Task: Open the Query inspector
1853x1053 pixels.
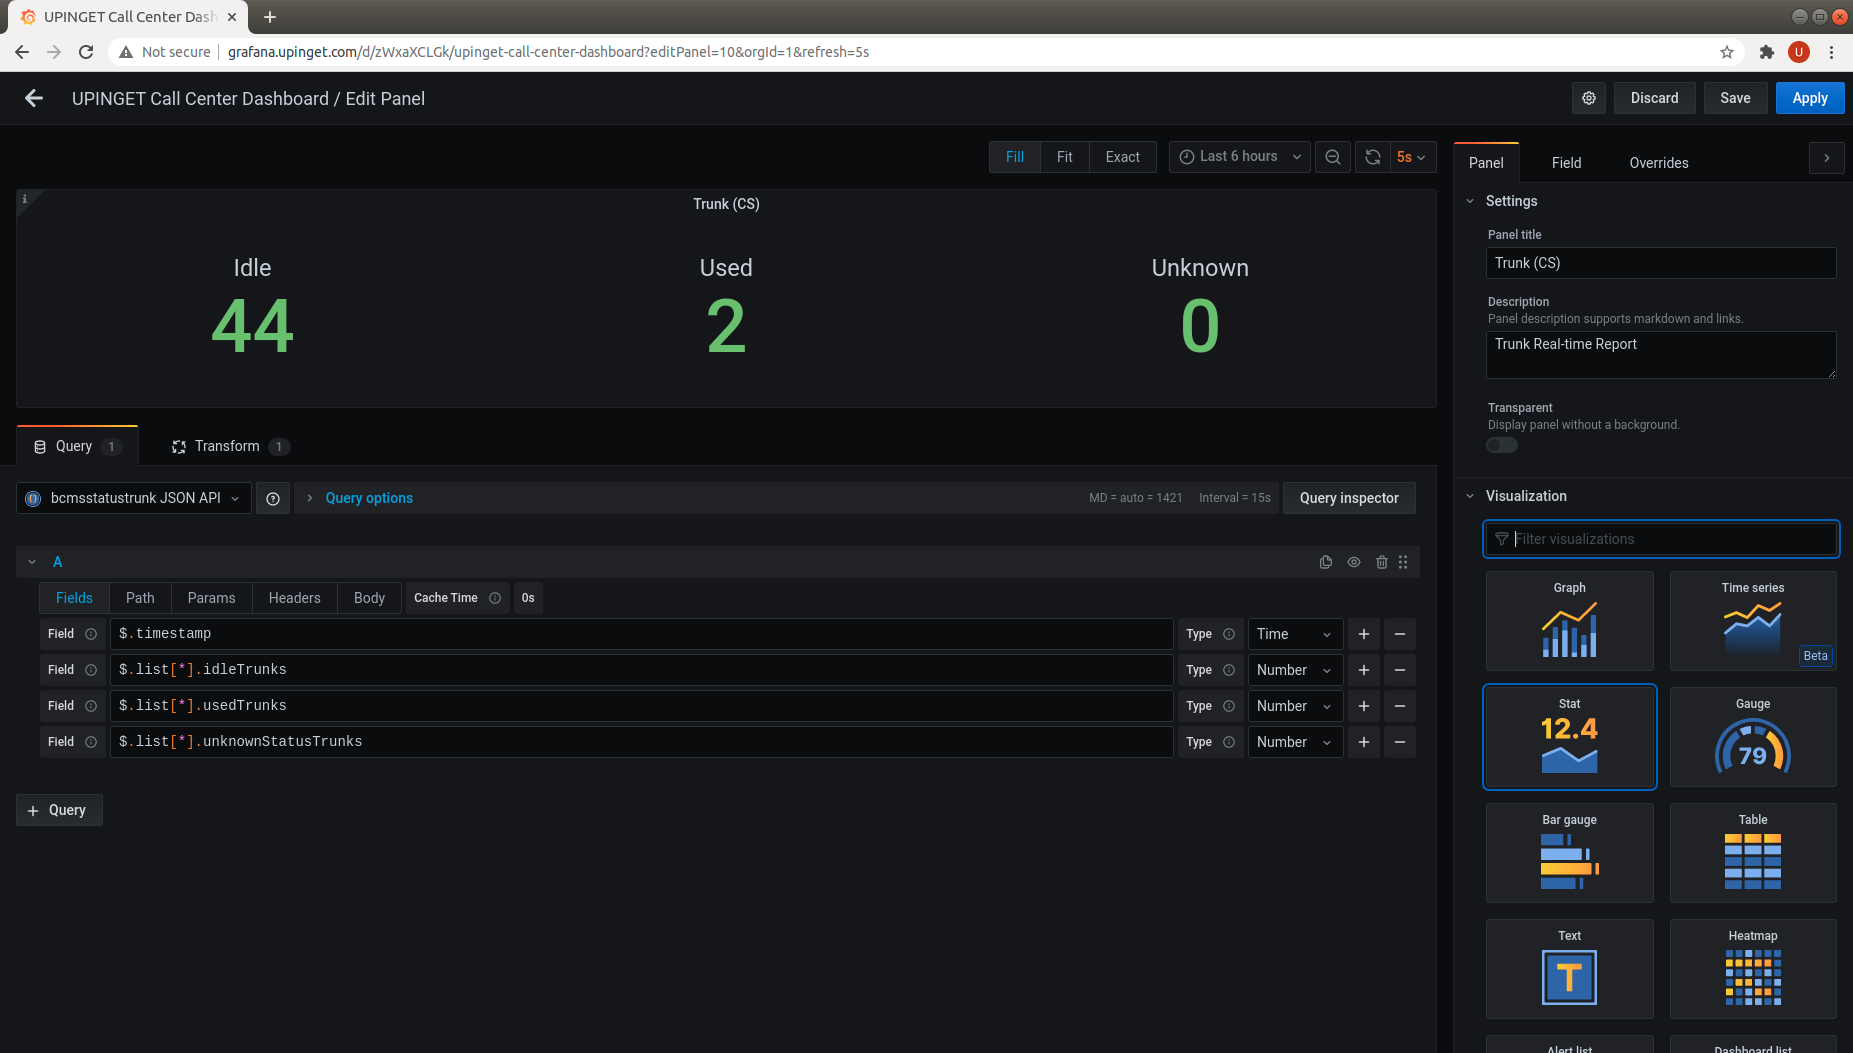Action: point(1348,498)
